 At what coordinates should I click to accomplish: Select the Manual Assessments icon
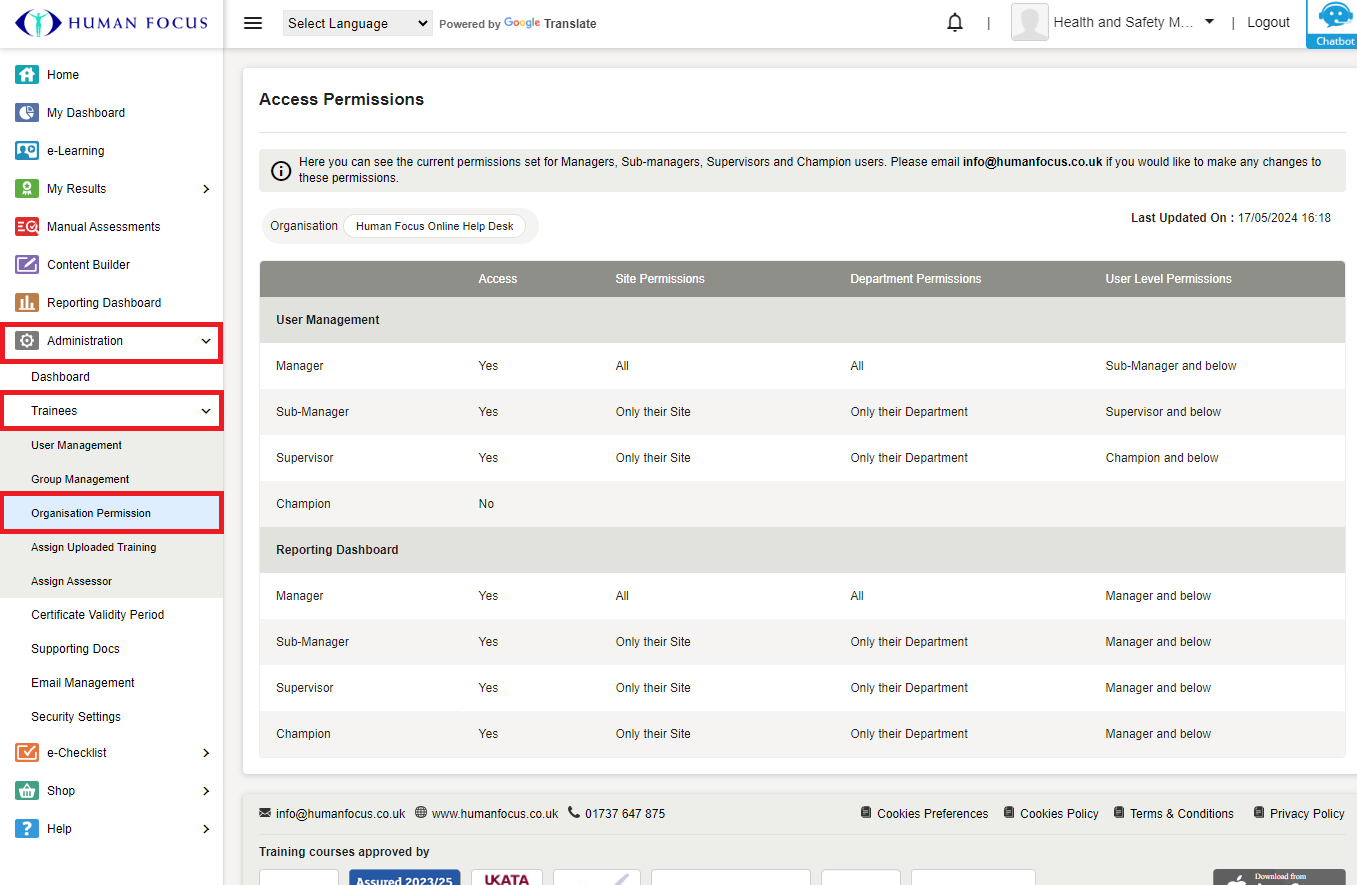pyautogui.click(x=27, y=227)
